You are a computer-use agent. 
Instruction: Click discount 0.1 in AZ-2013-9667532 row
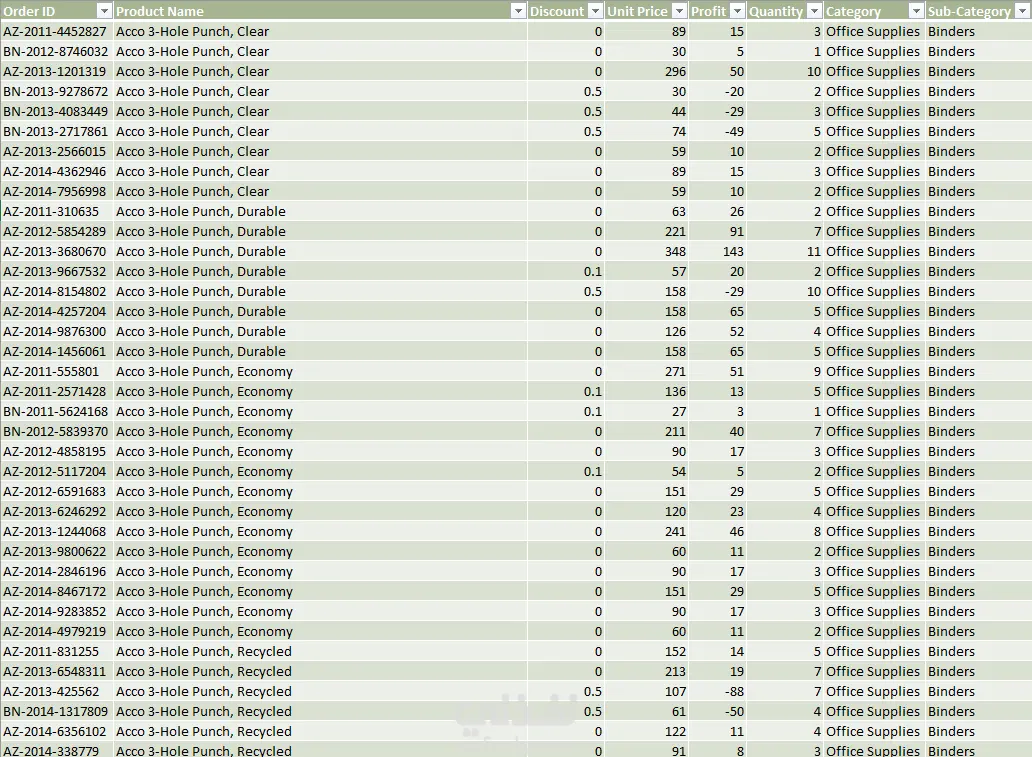pos(593,271)
